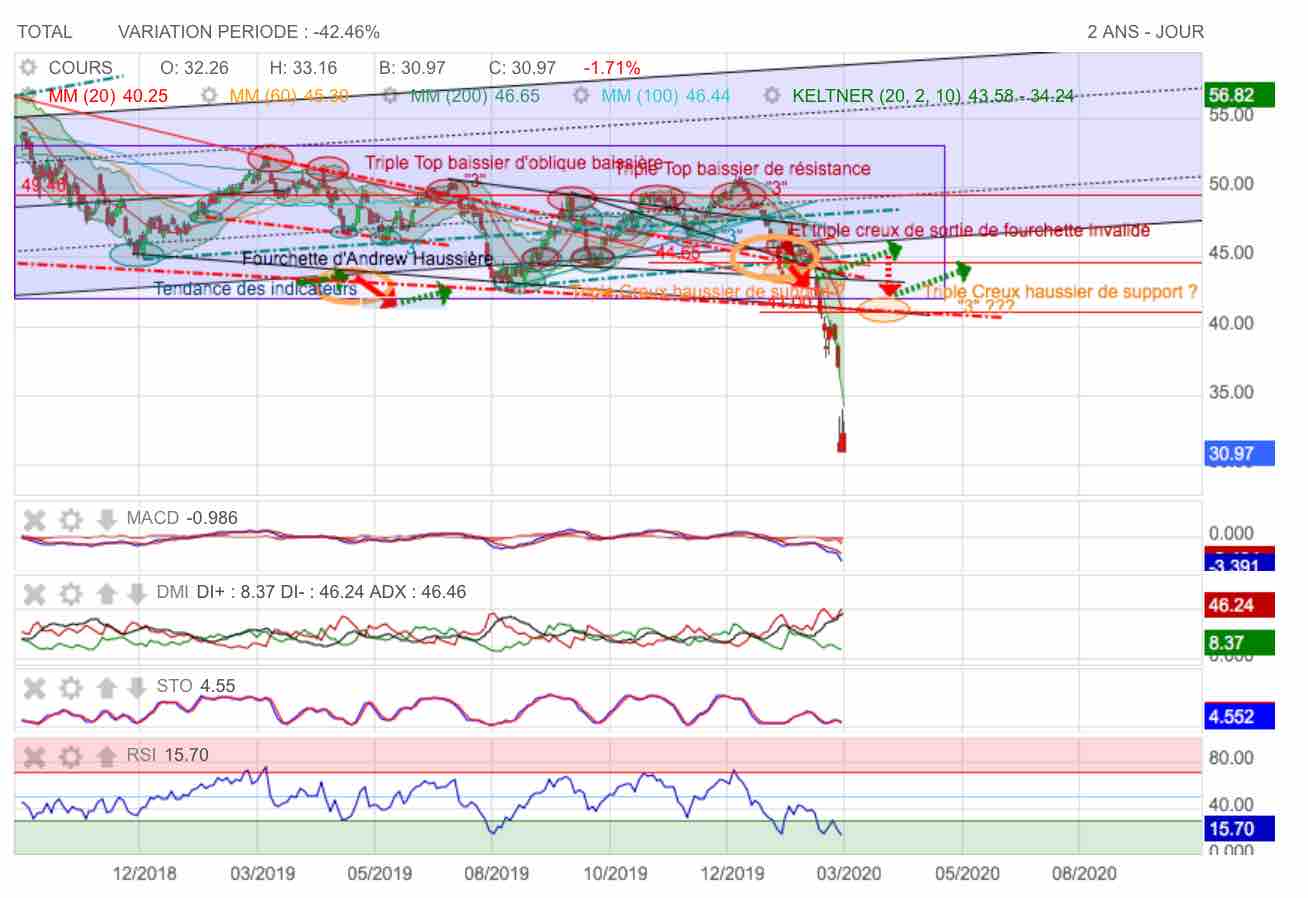The width and height of the screenshot is (1308, 898).
Task: Click the O: 32.26 open value
Action: pyautogui.click(x=194, y=68)
